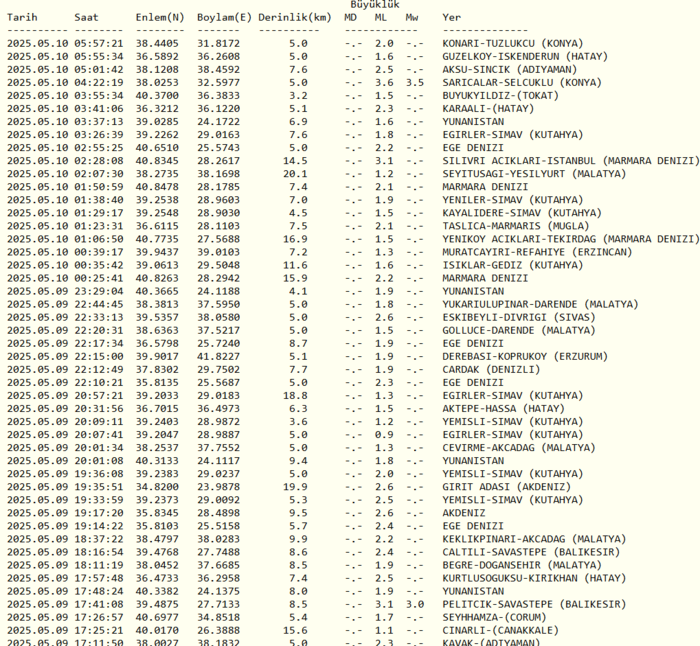
Task: Click the Boylam(E) column header
Action: [225, 17]
